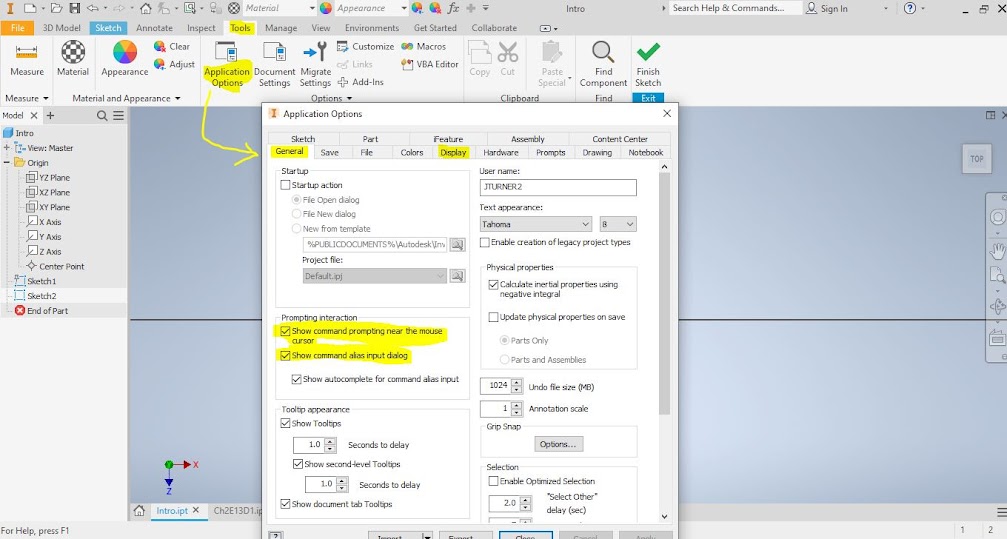Click the Grip Snap Options button
Screen dimensions: 1007x539
tap(558, 444)
